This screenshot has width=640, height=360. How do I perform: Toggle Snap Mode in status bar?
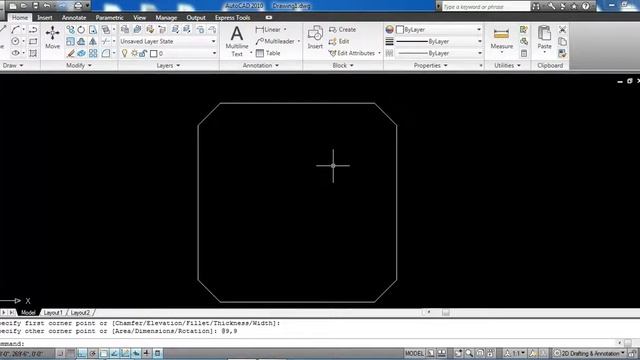(x=60, y=353)
